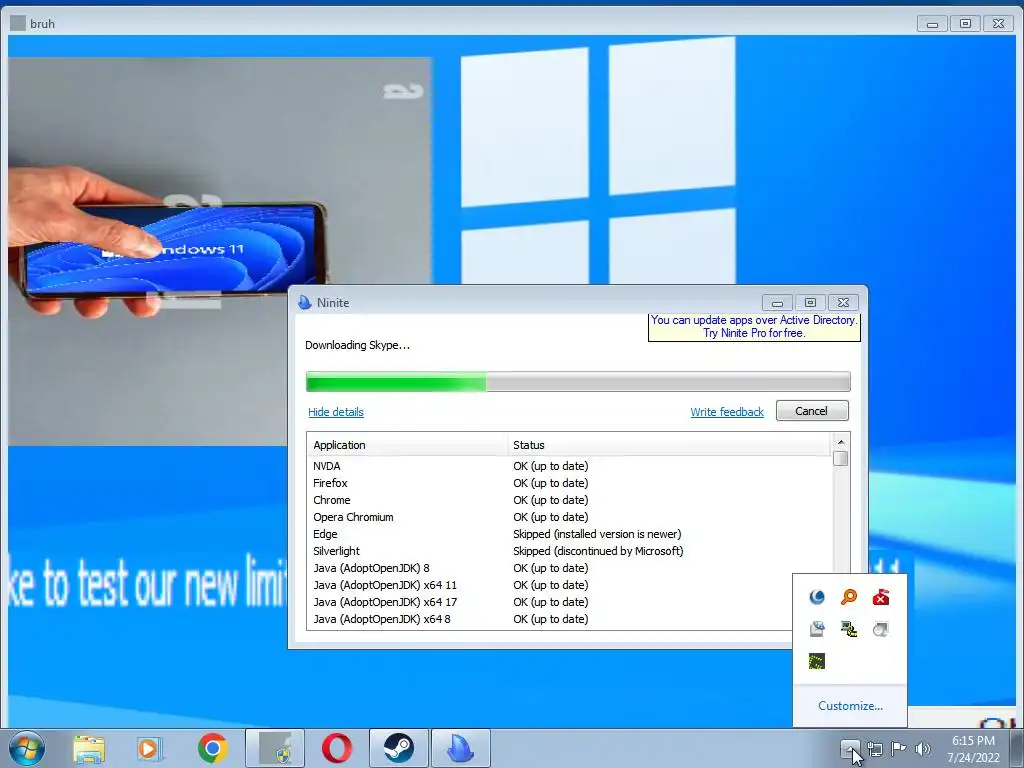
Task: Click Skipped (installed version is newer) status
Action: 597,534
